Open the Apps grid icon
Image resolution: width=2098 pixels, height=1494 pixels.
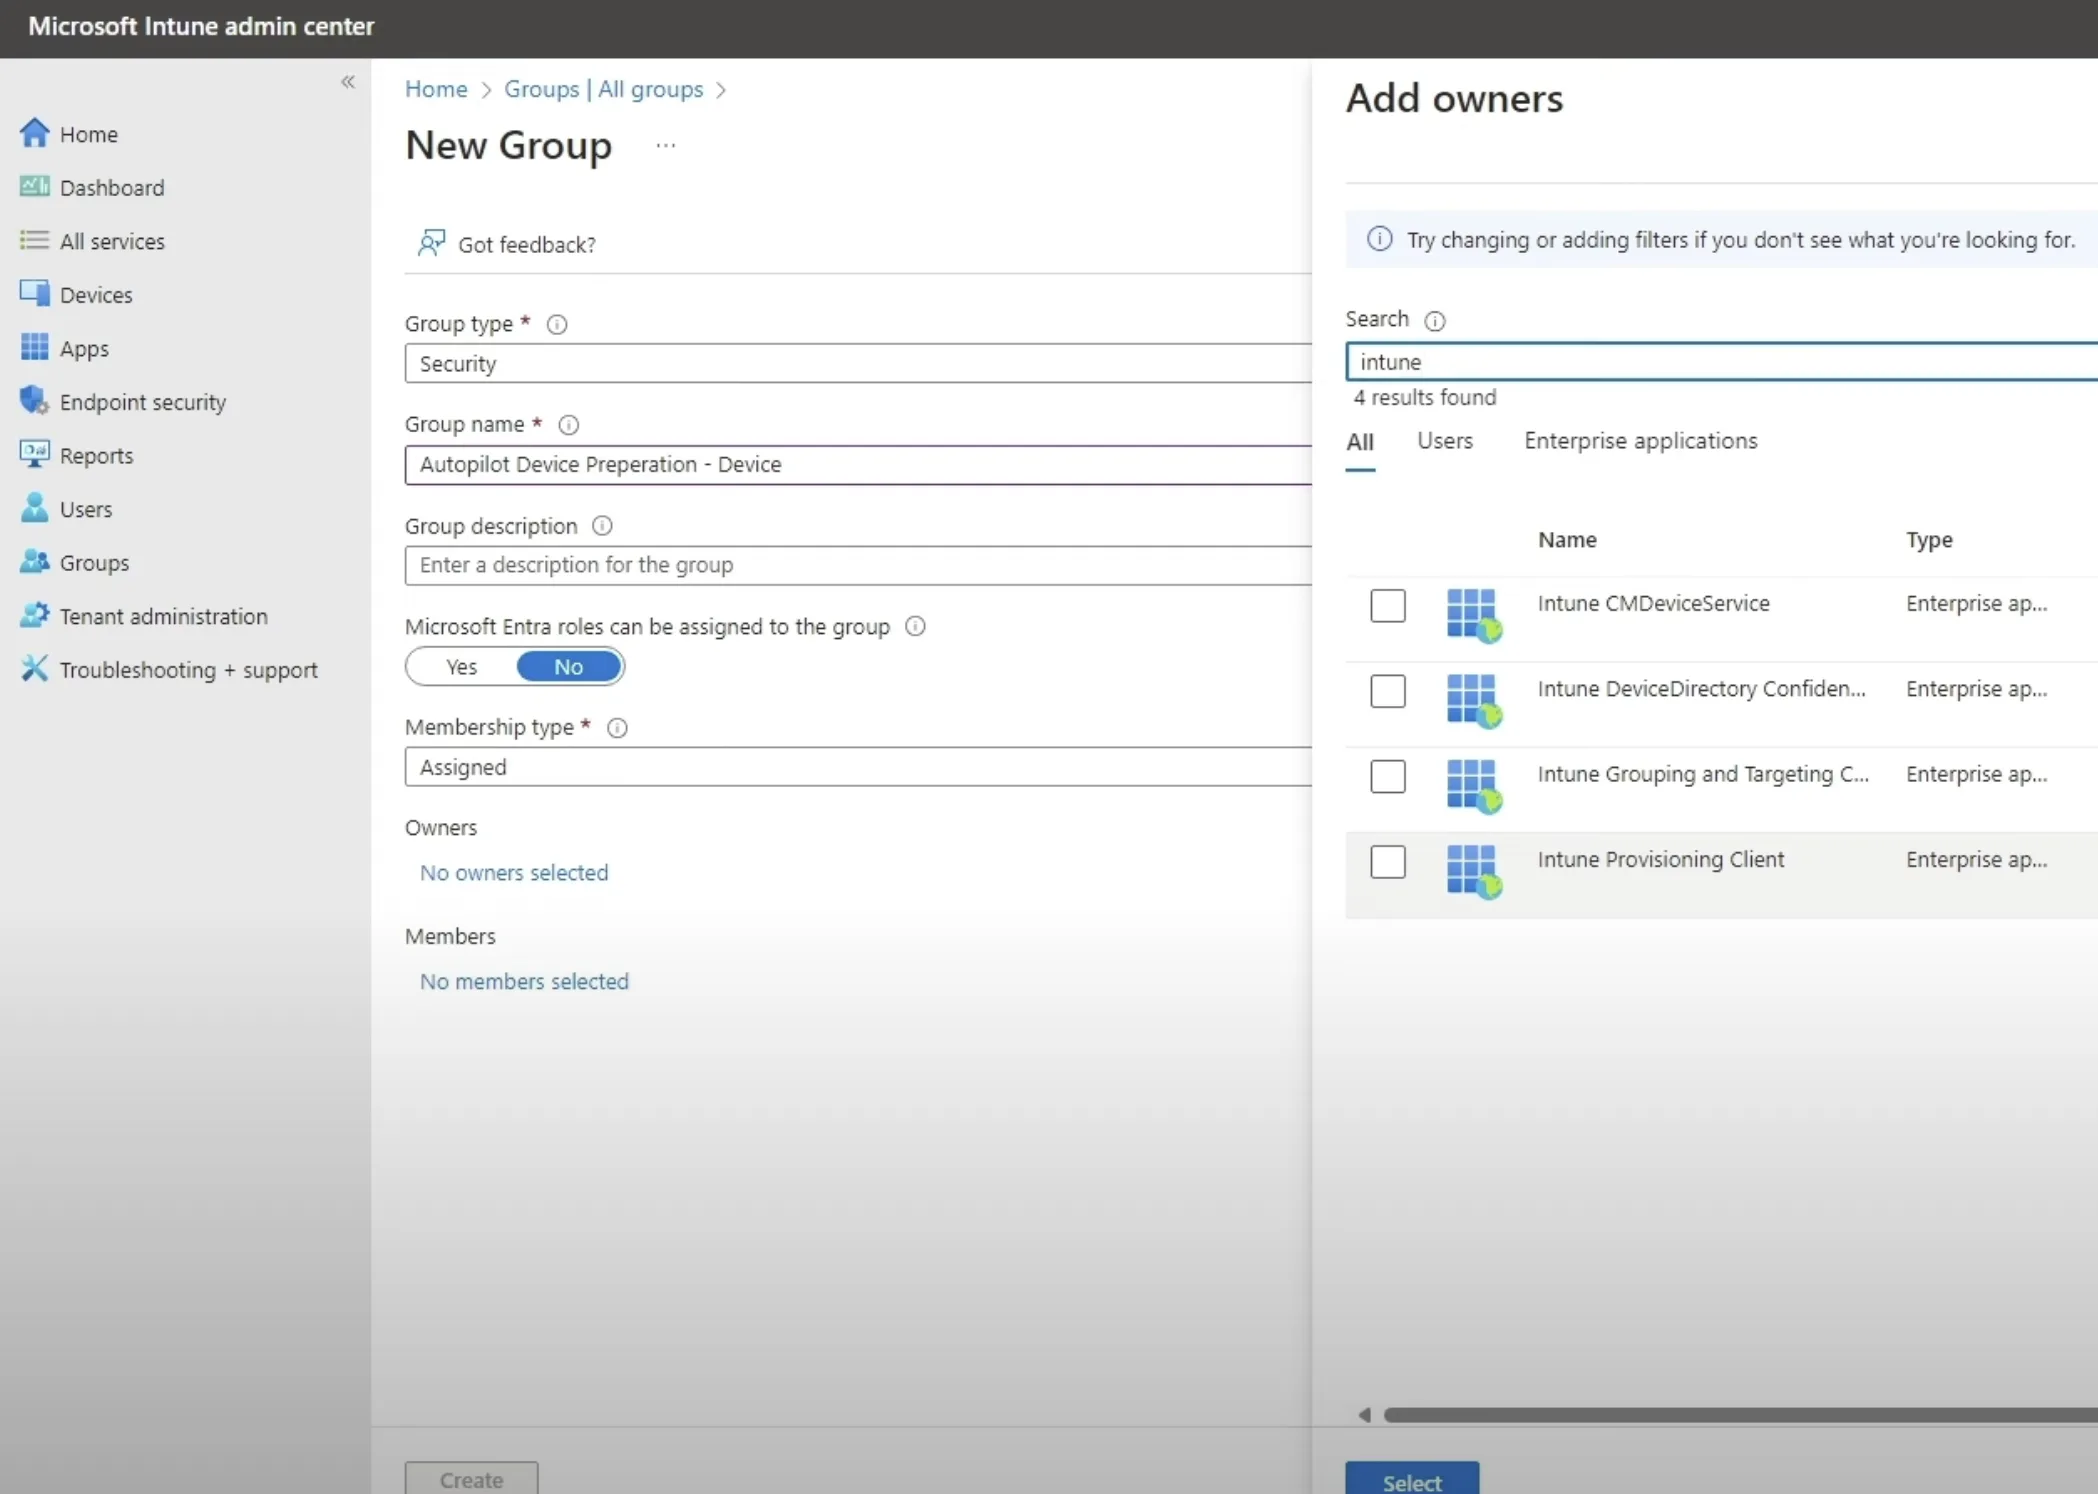click(x=34, y=347)
